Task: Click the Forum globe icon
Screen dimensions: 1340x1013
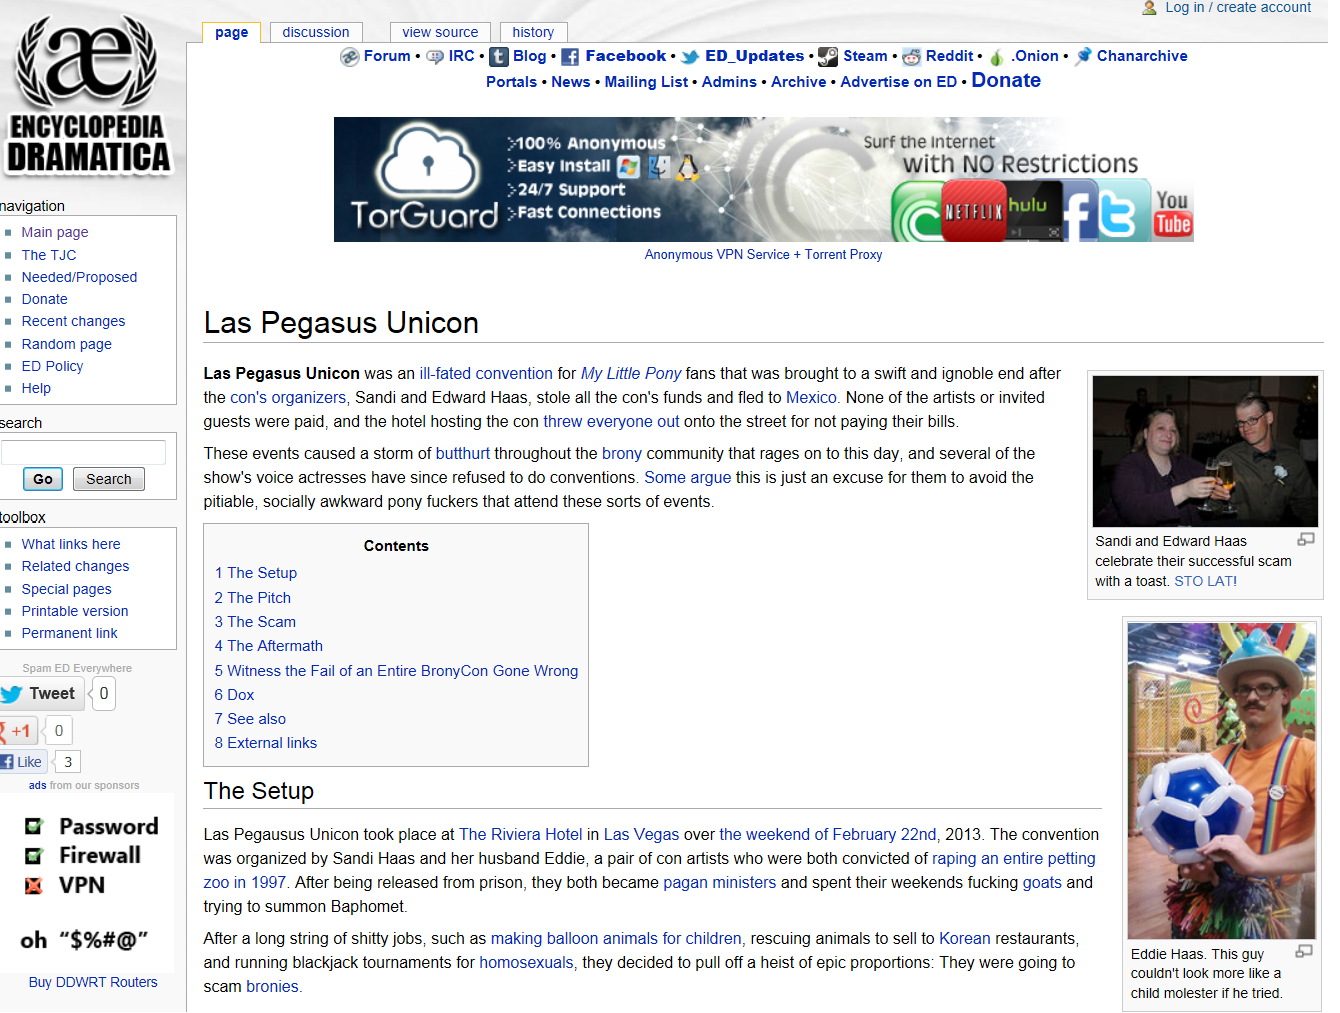Action: tap(349, 57)
